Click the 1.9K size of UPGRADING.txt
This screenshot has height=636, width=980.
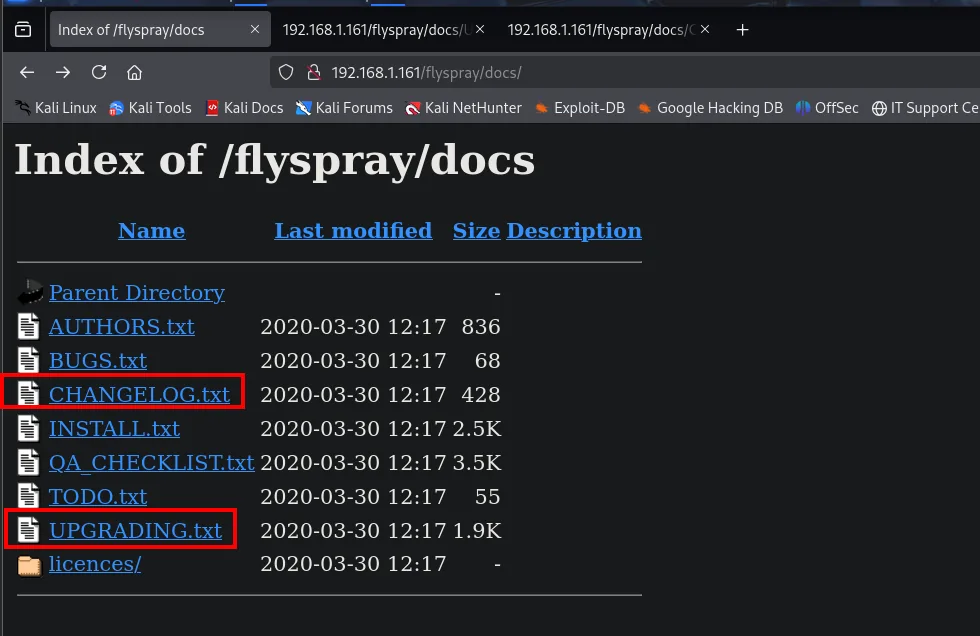(x=477, y=530)
